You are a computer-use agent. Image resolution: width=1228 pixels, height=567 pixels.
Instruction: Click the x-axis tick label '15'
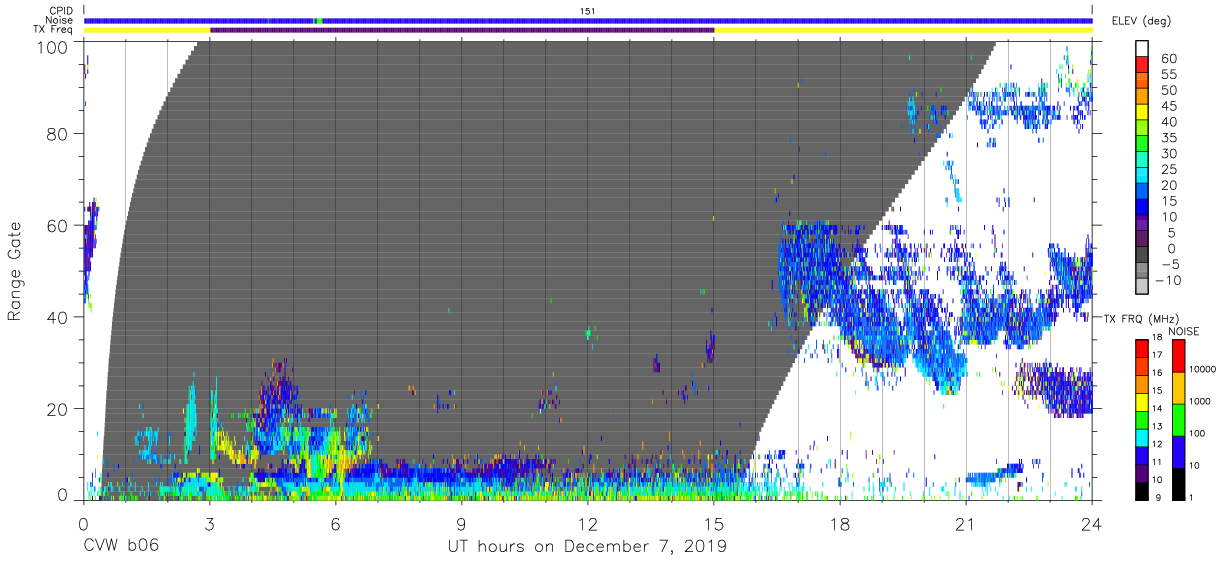[x=713, y=522]
